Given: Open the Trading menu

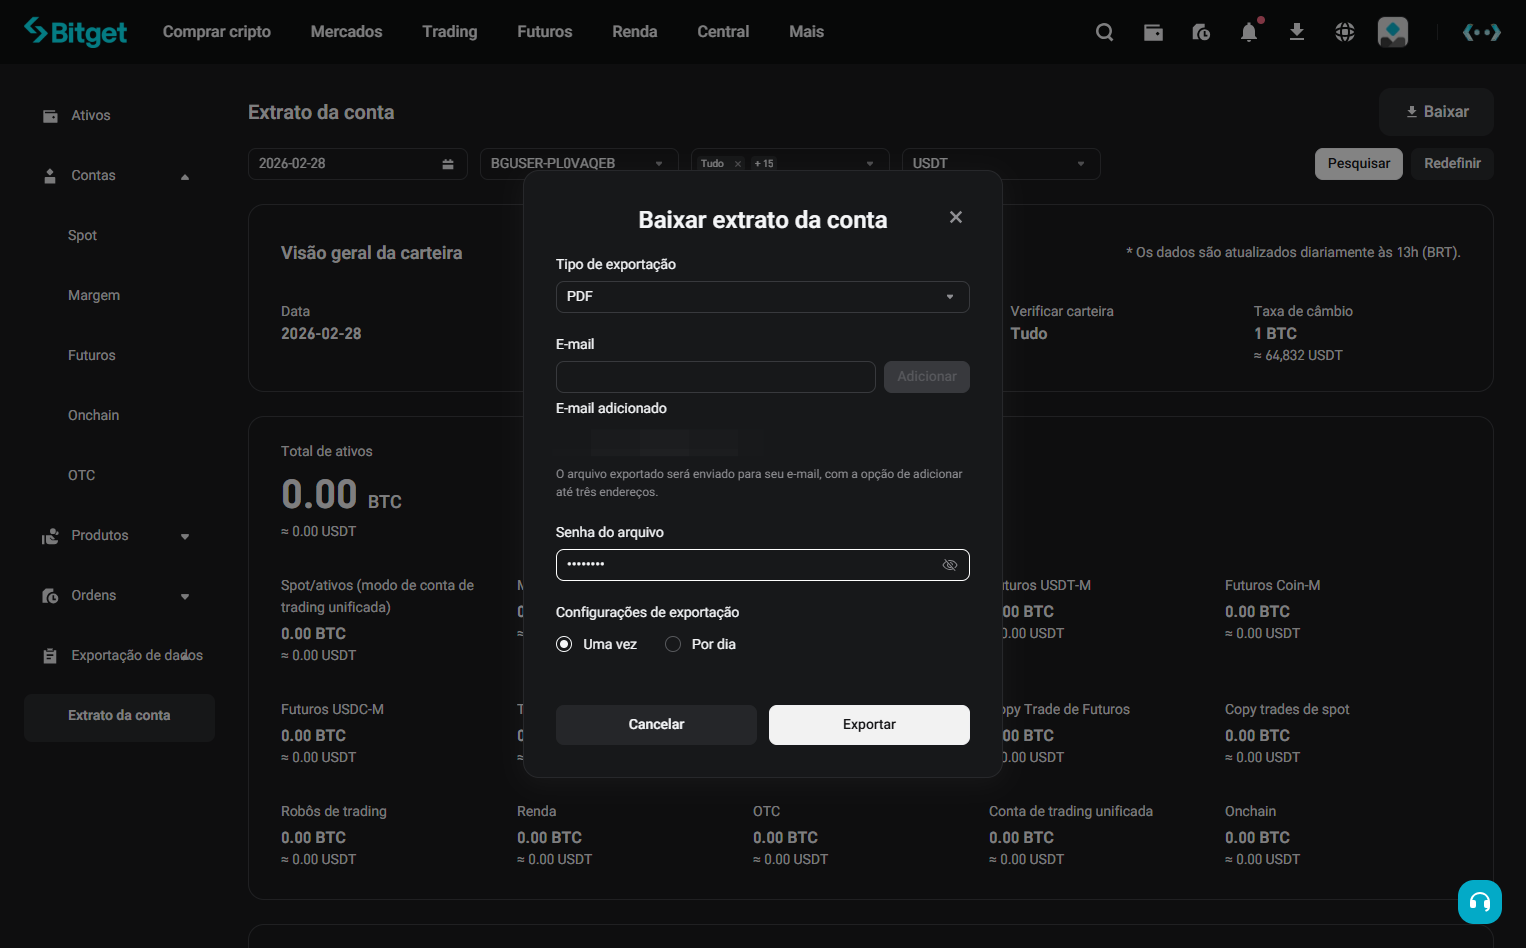Looking at the screenshot, I should 450,32.
